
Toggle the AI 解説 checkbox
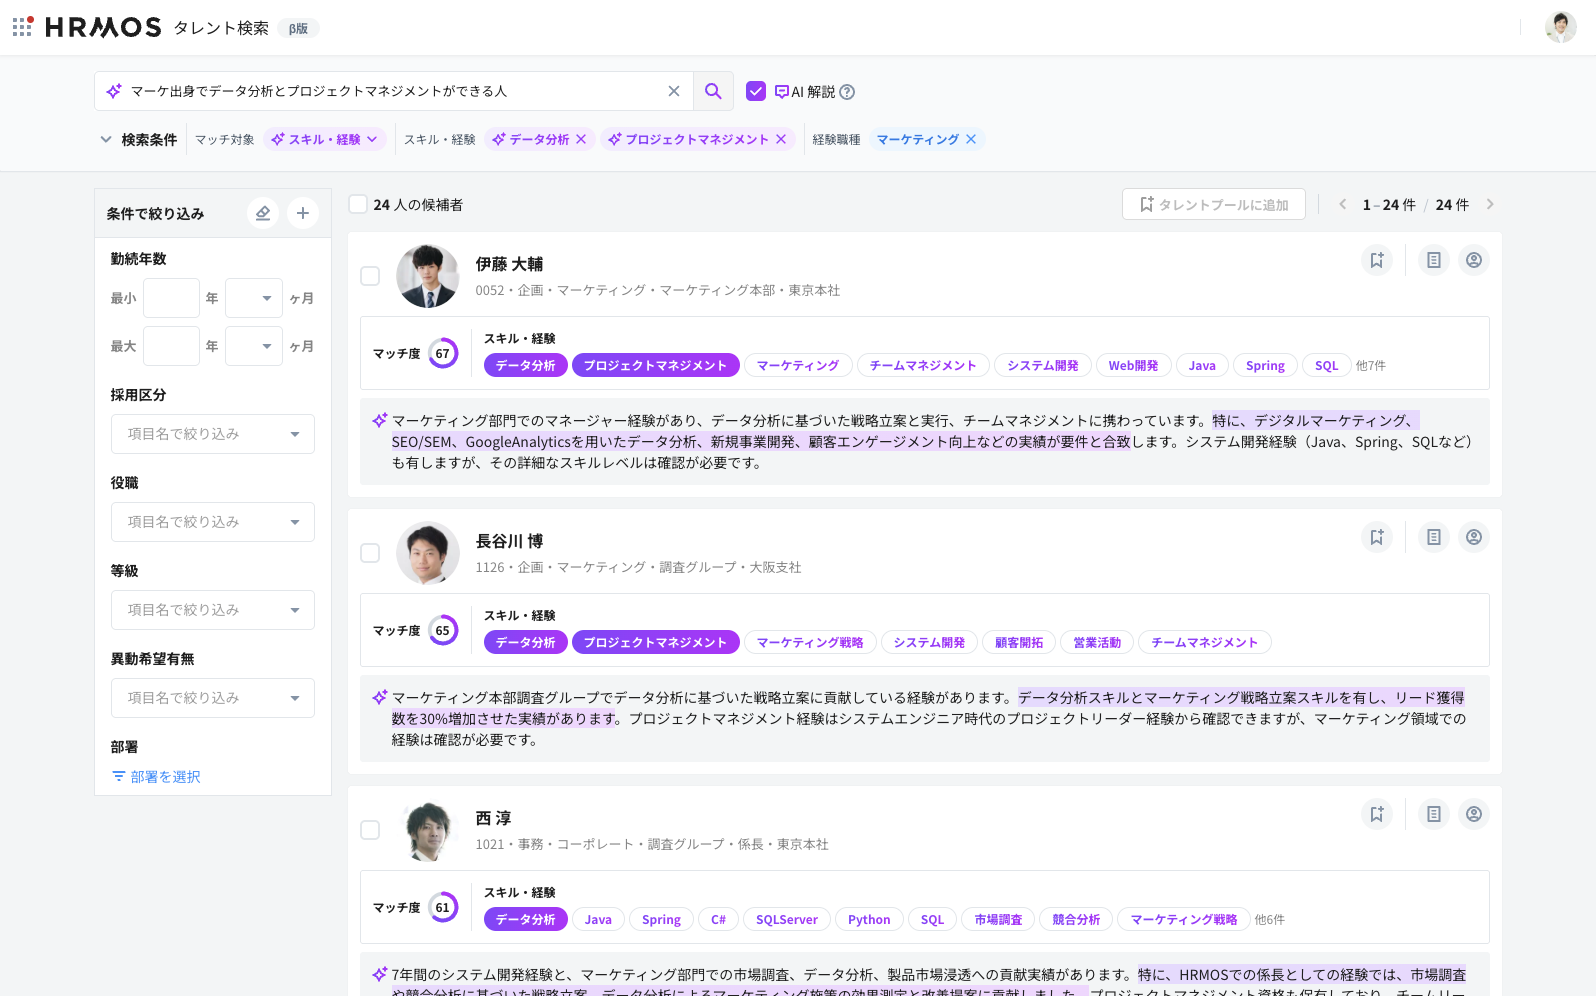tap(756, 91)
